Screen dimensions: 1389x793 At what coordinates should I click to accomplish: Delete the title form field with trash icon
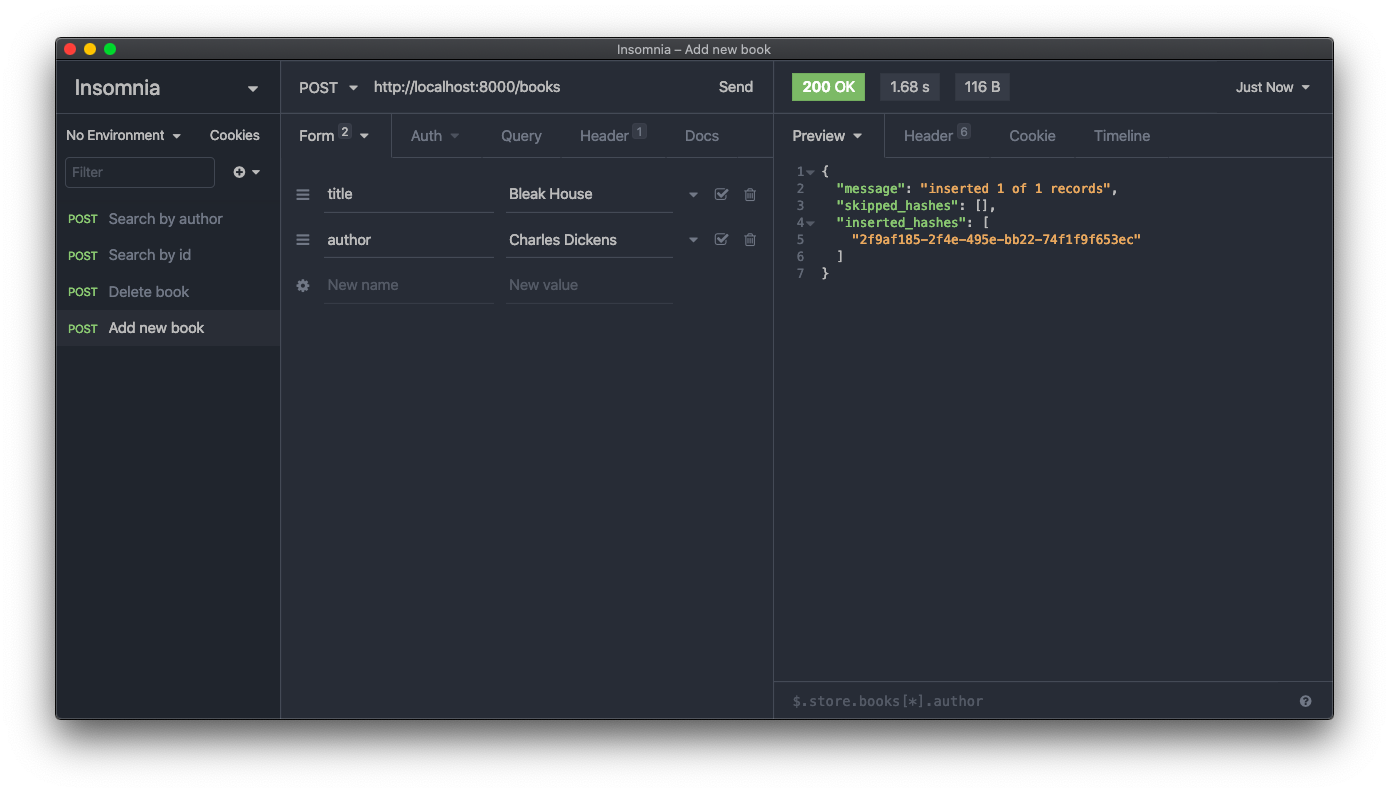pyautogui.click(x=750, y=195)
